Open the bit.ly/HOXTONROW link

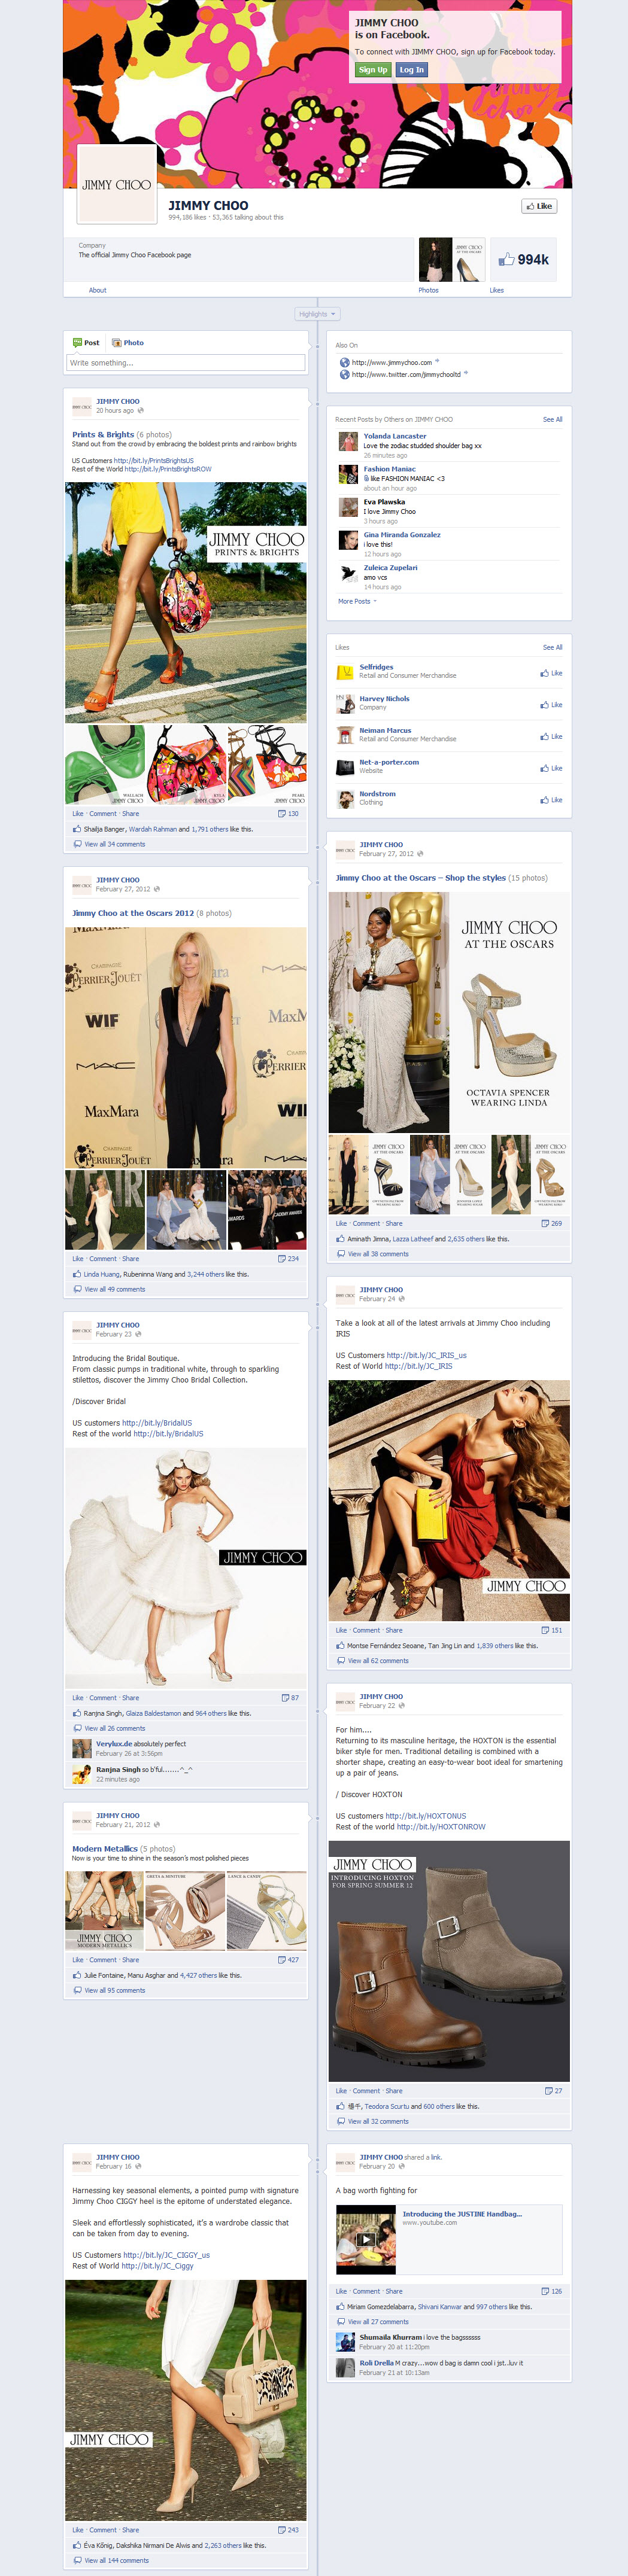[x=441, y=1826]
